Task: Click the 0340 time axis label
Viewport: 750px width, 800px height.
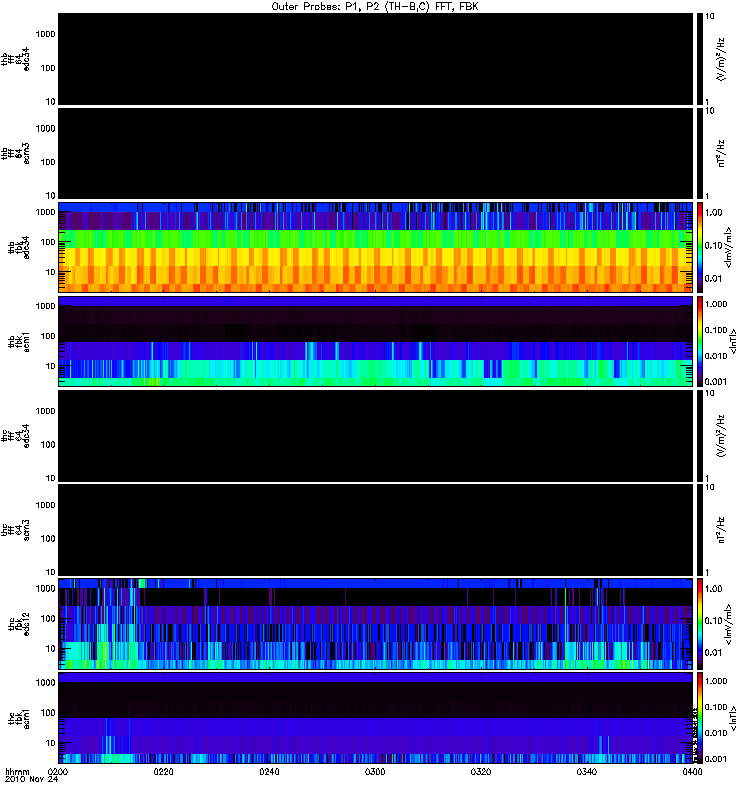Action: [586, 771]
